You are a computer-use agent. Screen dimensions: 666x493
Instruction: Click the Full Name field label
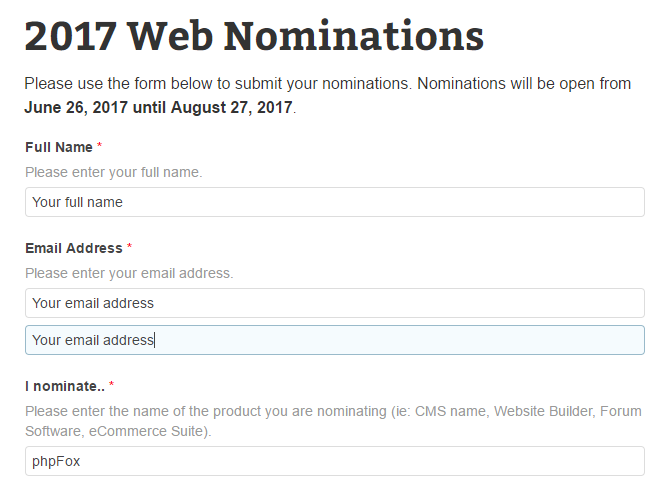[58, 147]
